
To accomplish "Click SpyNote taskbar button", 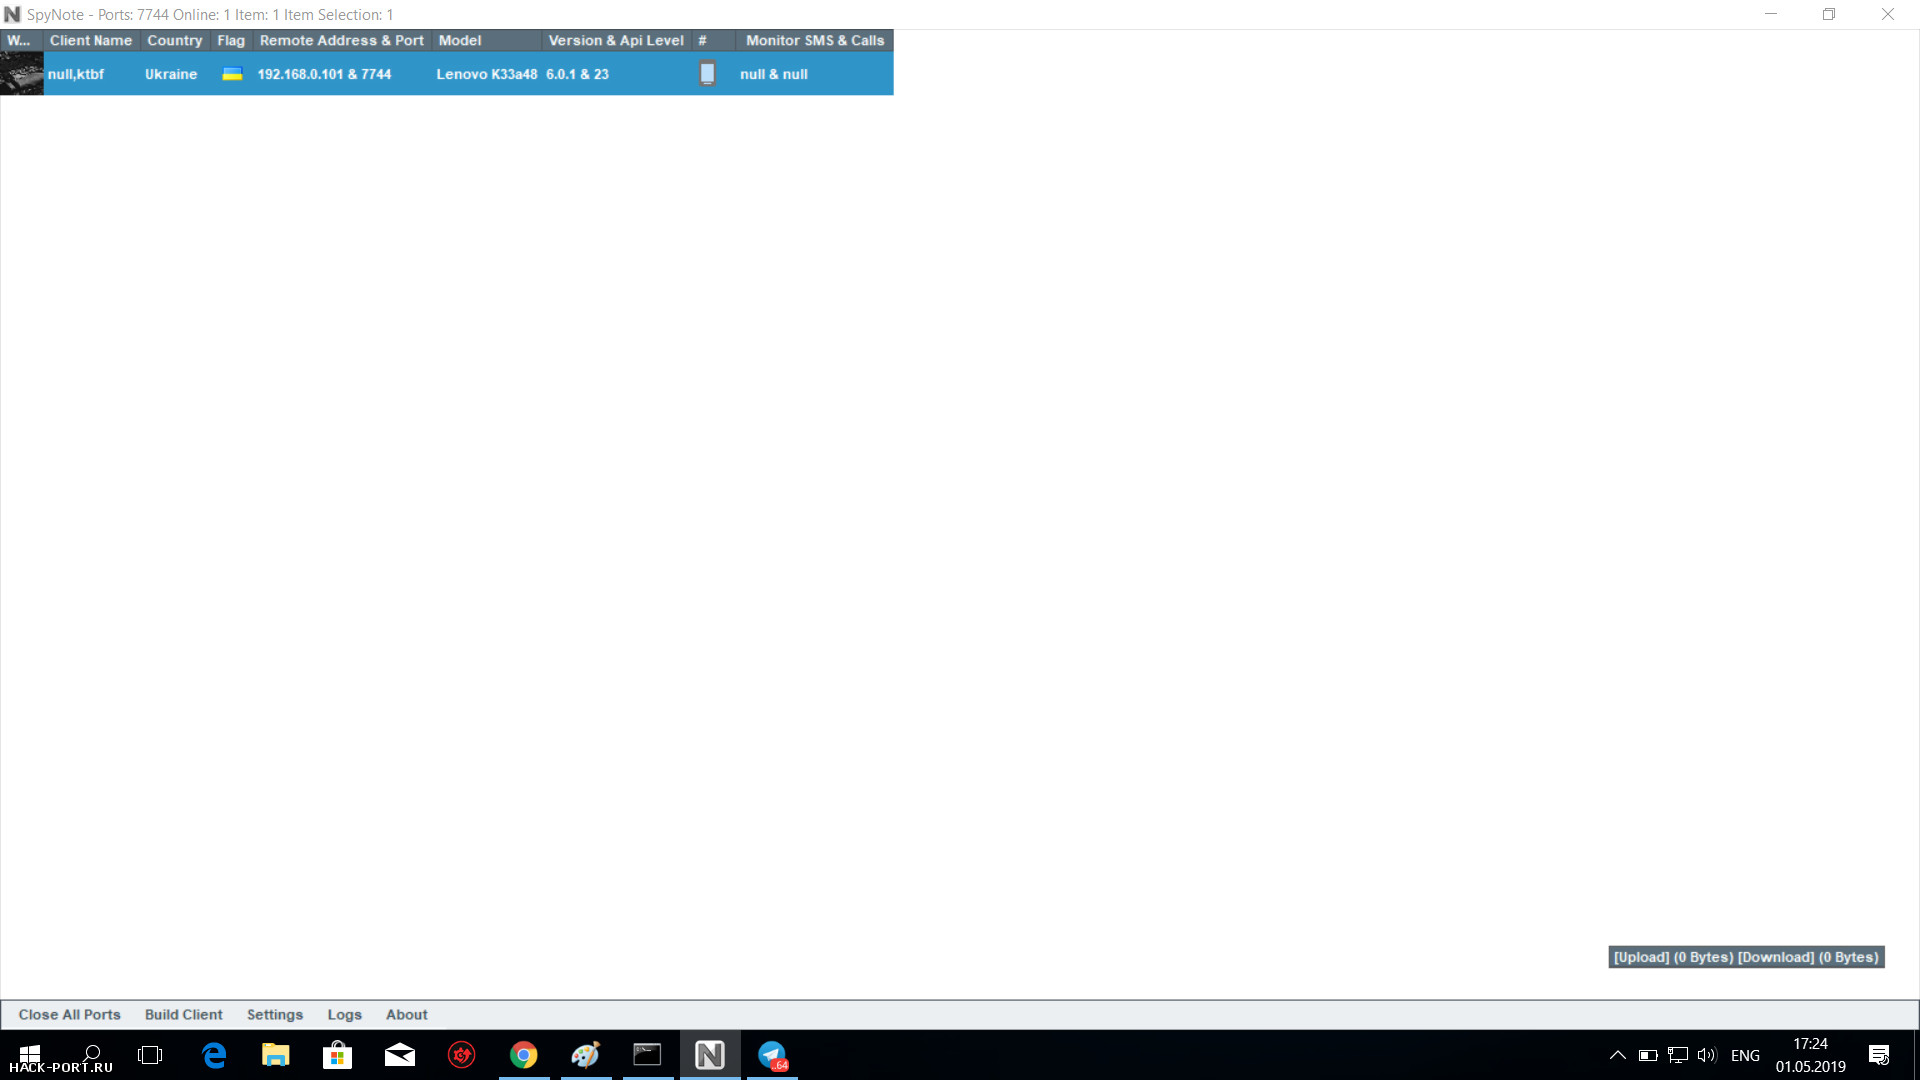I will coord(710,1055).
